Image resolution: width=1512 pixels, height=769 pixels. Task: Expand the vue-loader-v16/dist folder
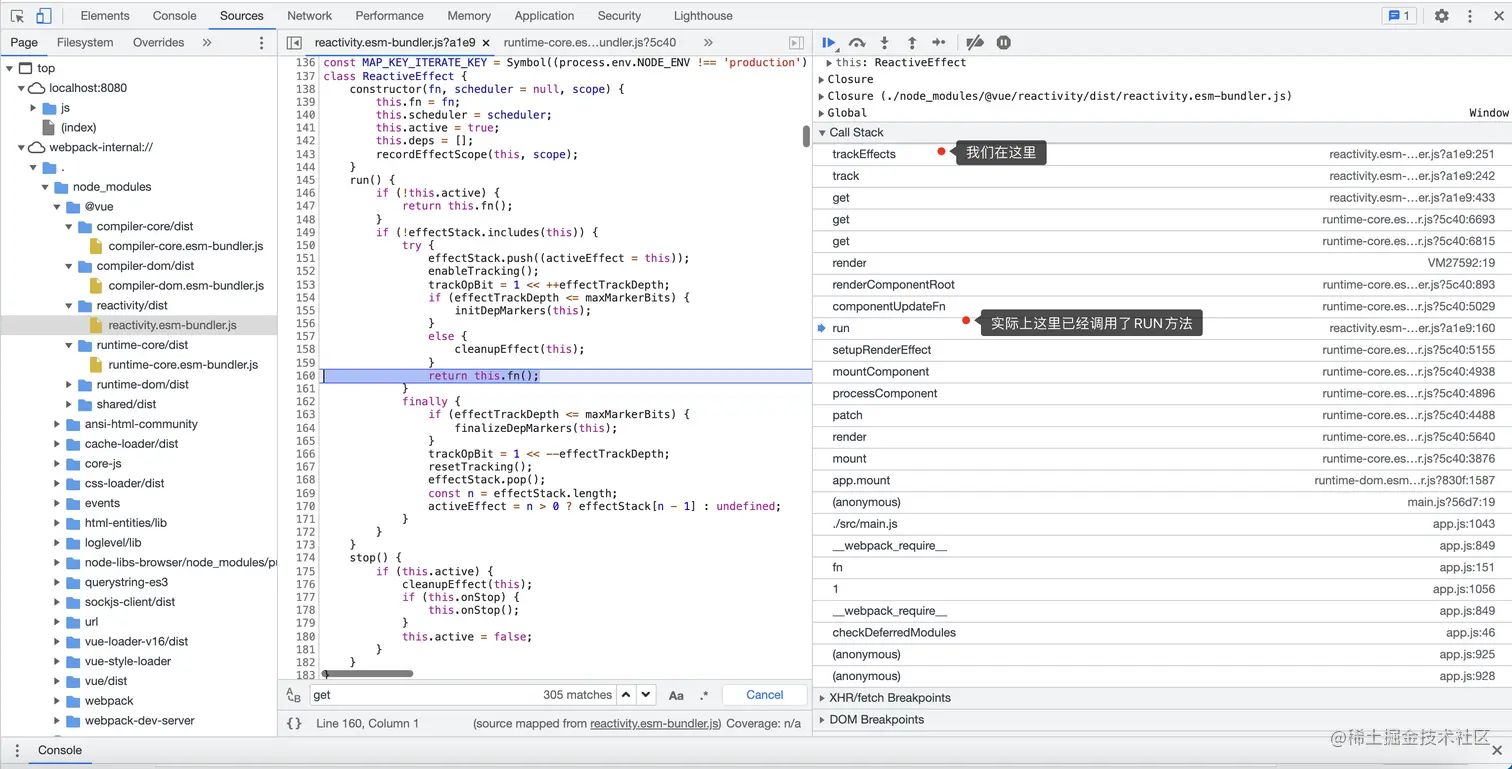tap(57, 642)
